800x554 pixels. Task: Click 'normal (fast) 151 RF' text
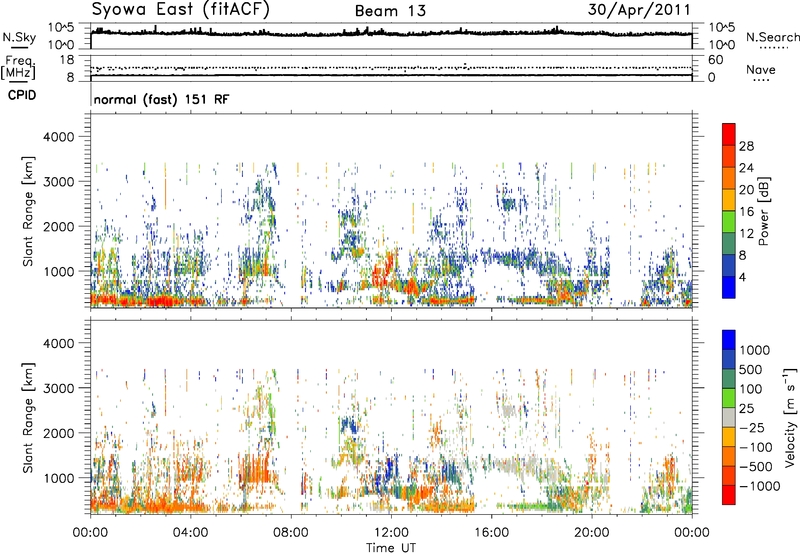(161, 99)
